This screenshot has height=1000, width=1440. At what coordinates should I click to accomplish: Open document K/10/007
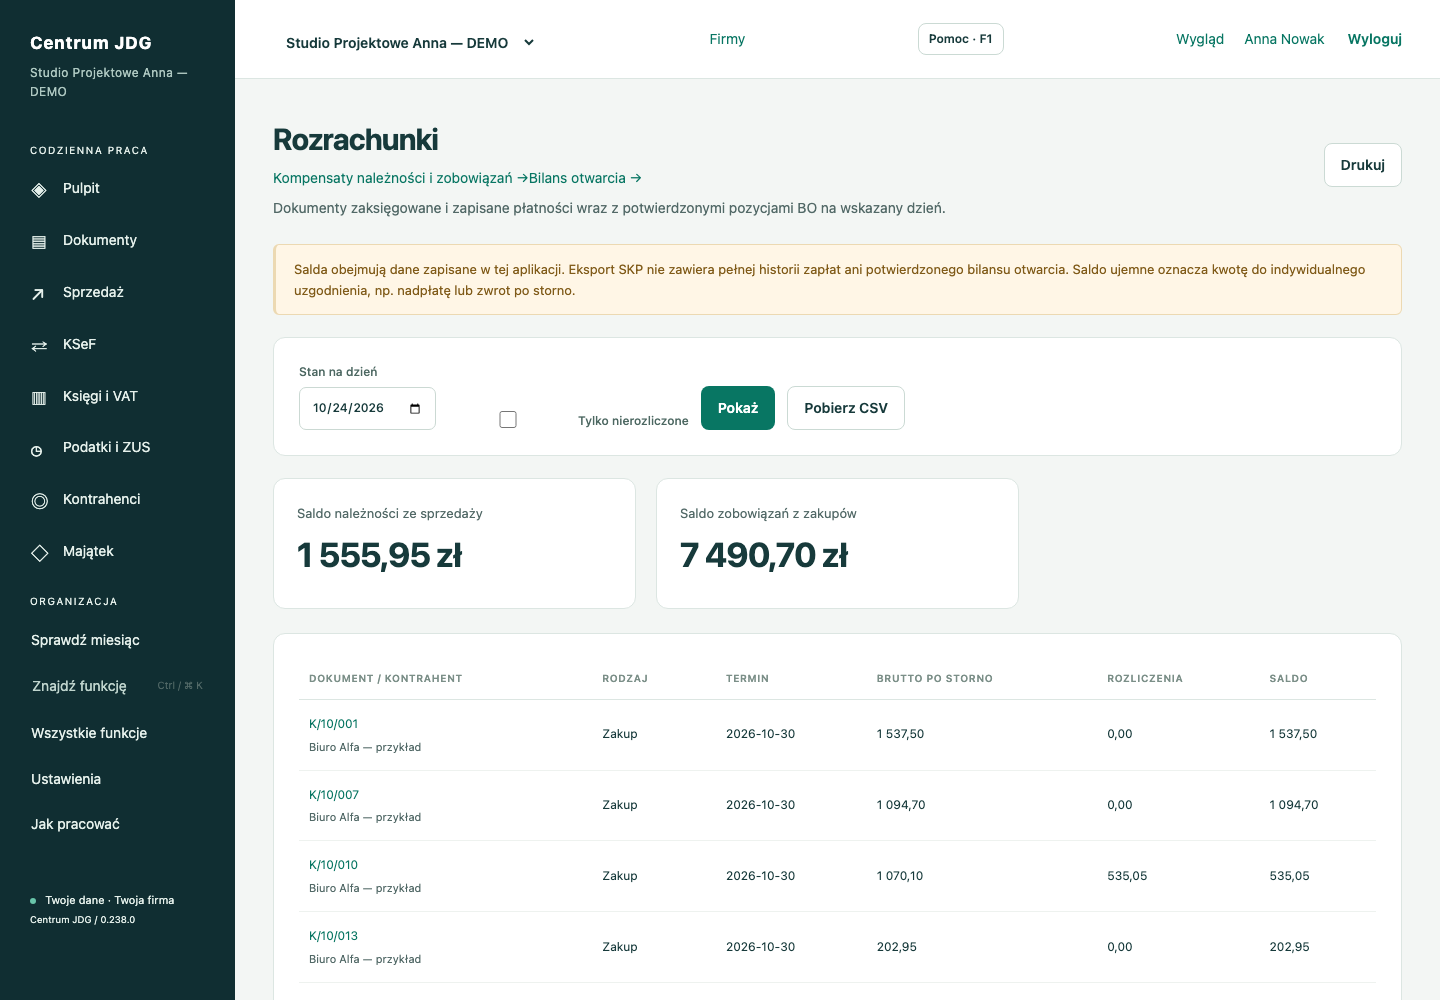334,795
